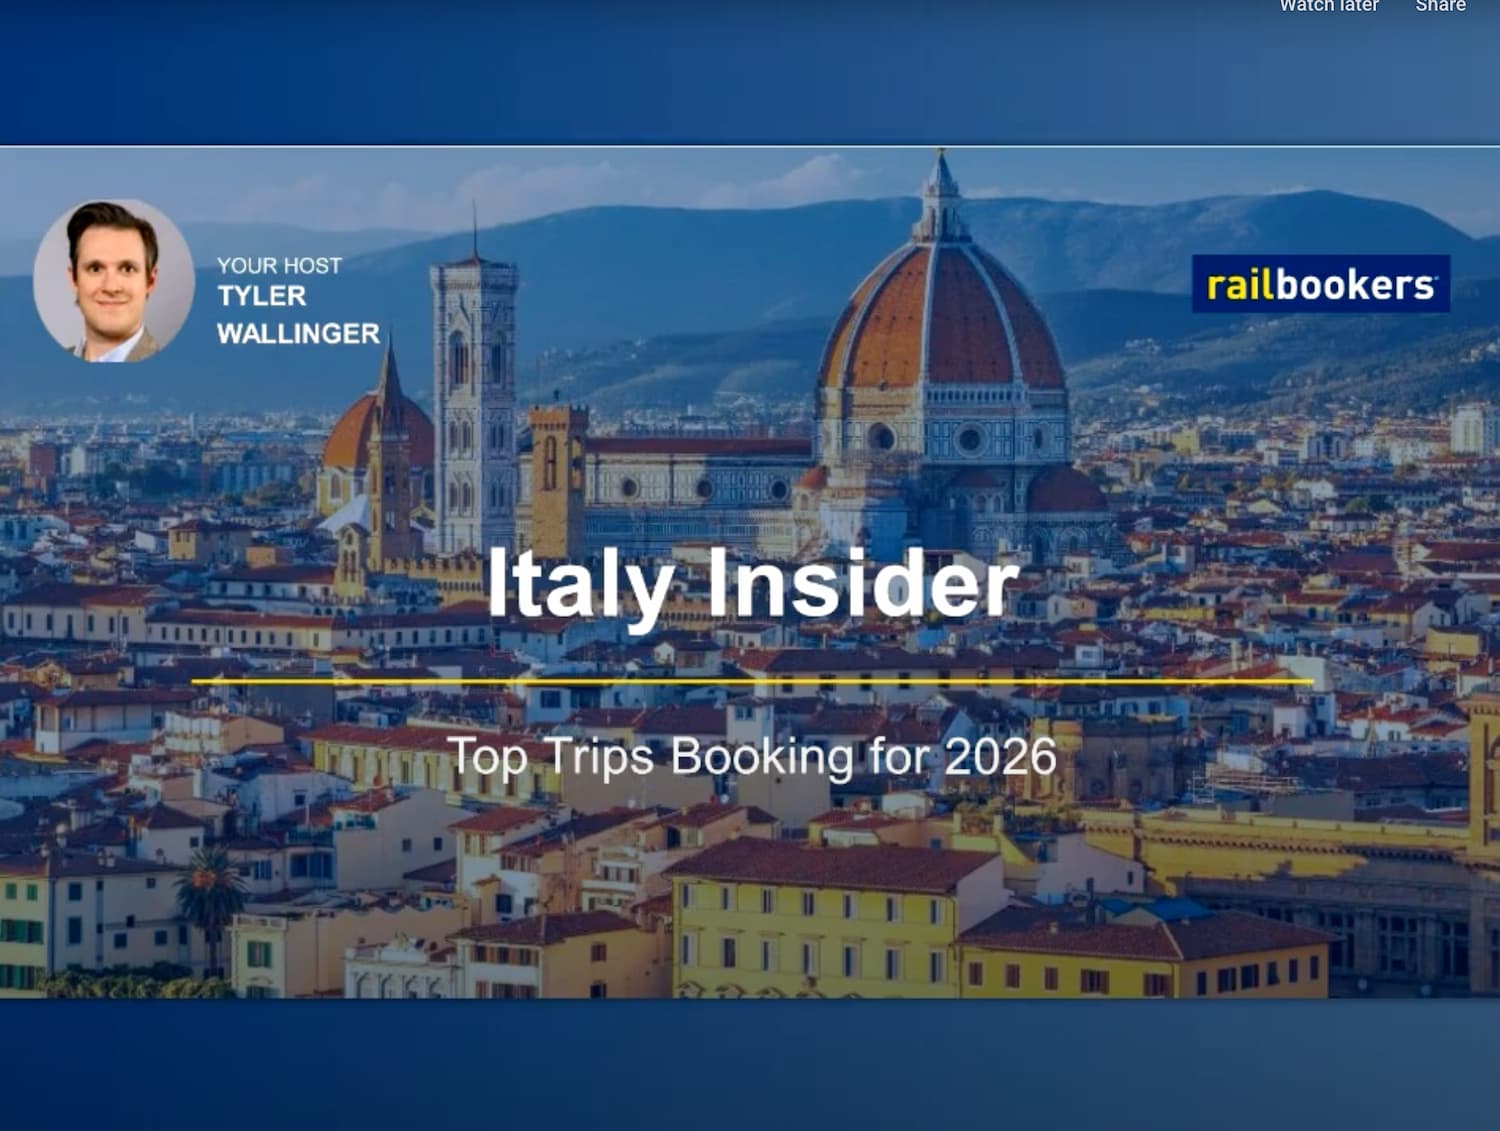Click the host's circular portrait photo

click(113, 281)
